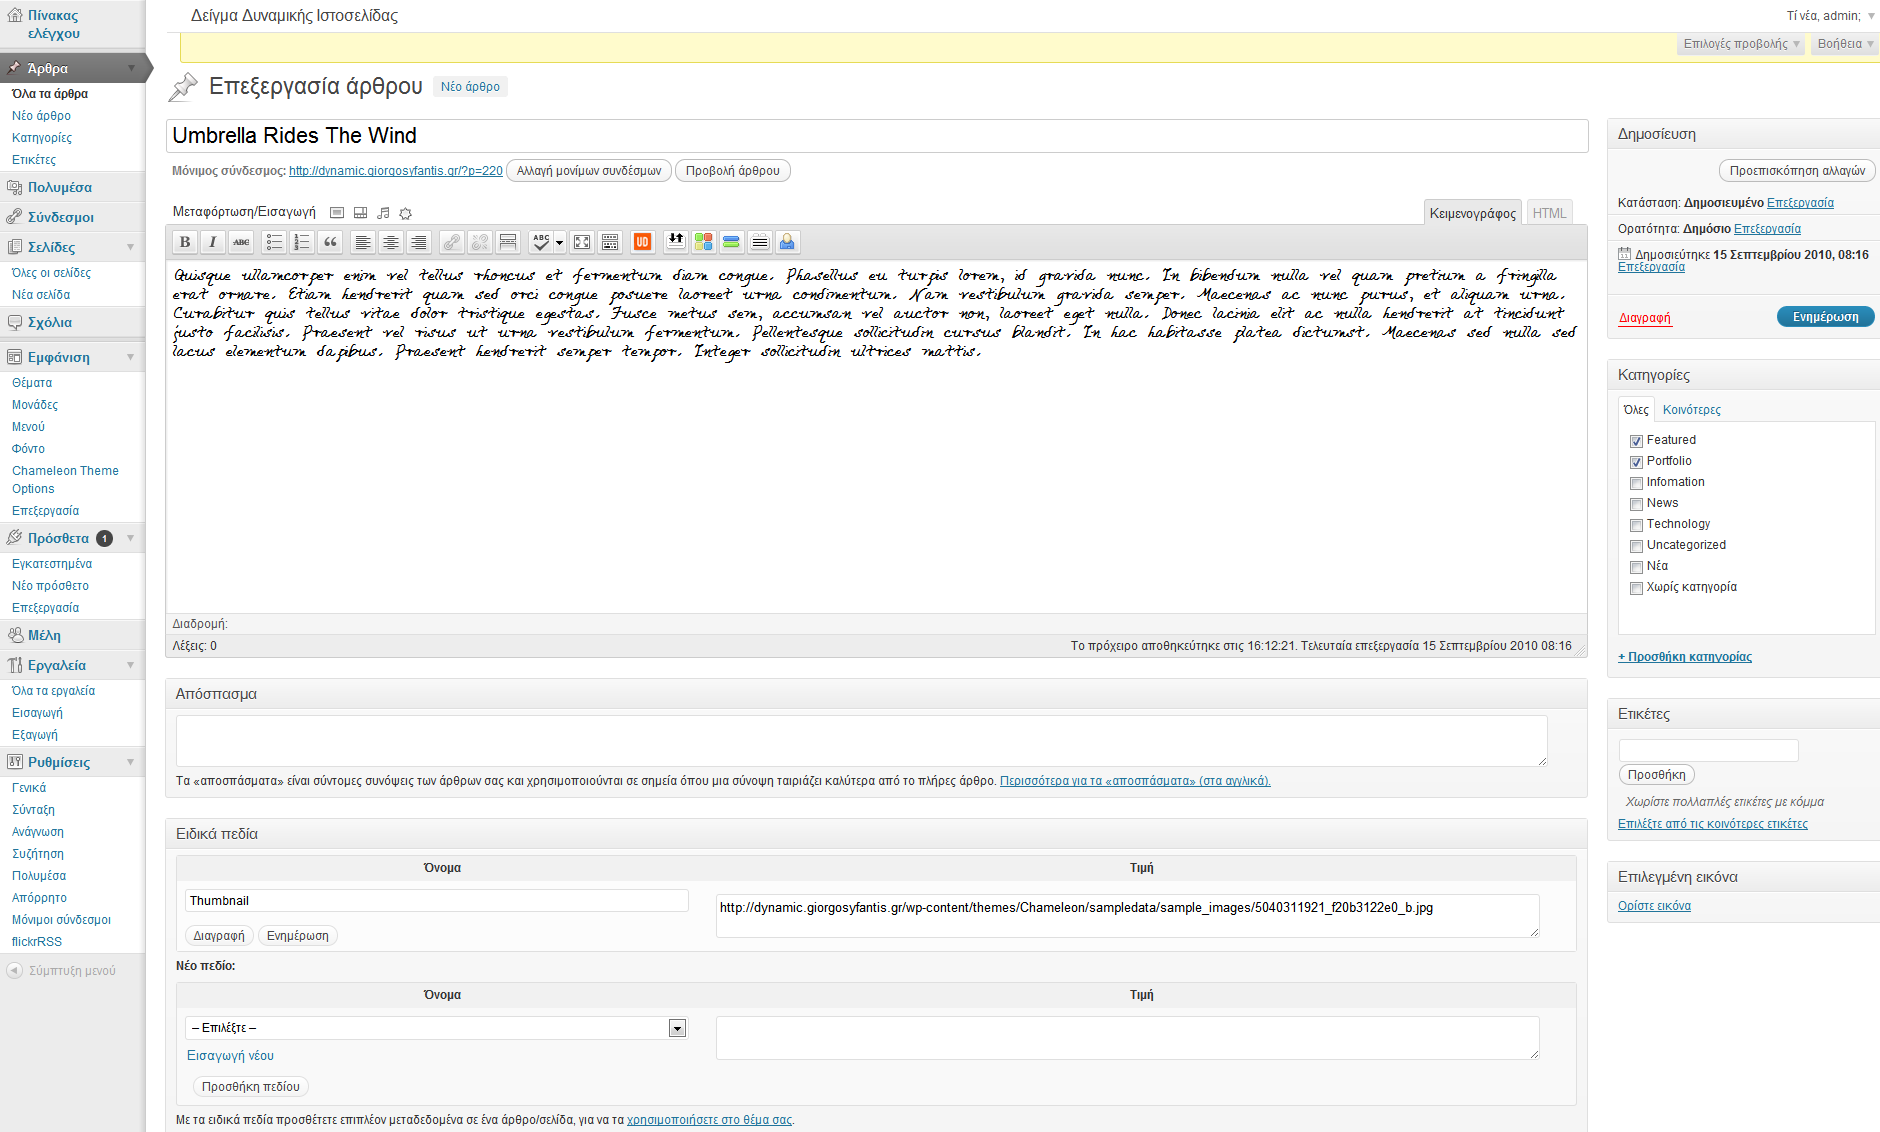1880x1132 pixels.
Task: Click the insert More tag icon
Action: tap(508, 242)
